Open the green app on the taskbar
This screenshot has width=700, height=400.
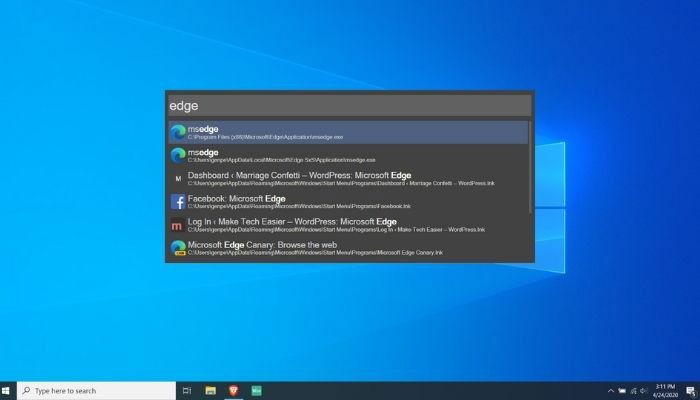(x=256, y=391)
